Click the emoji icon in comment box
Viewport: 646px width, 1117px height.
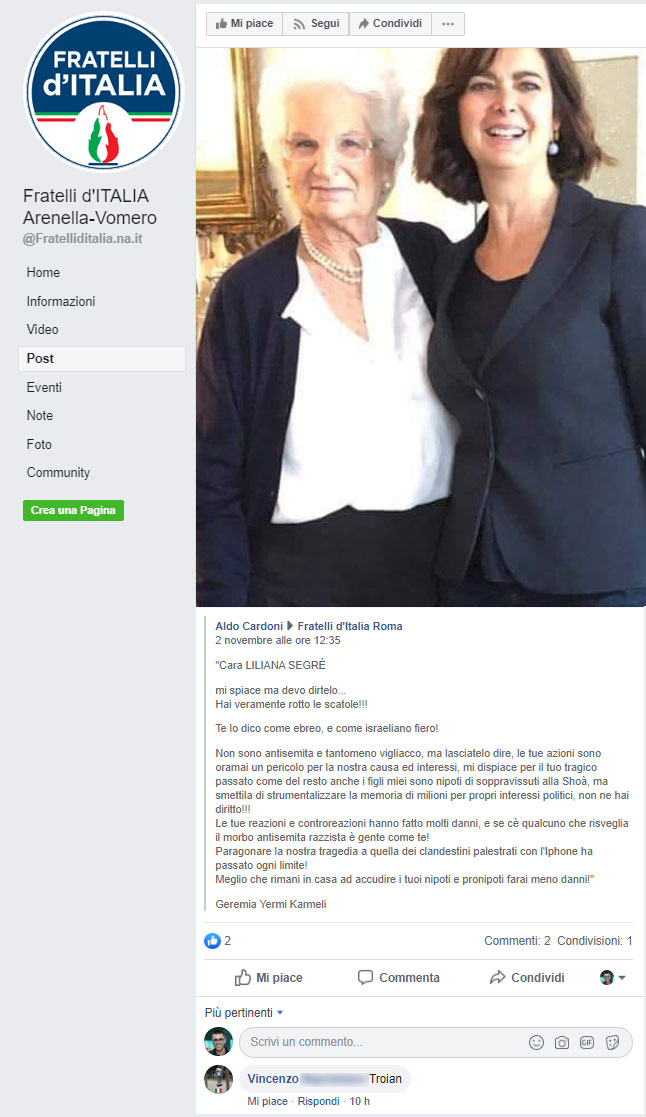(x=536, y=1042)
